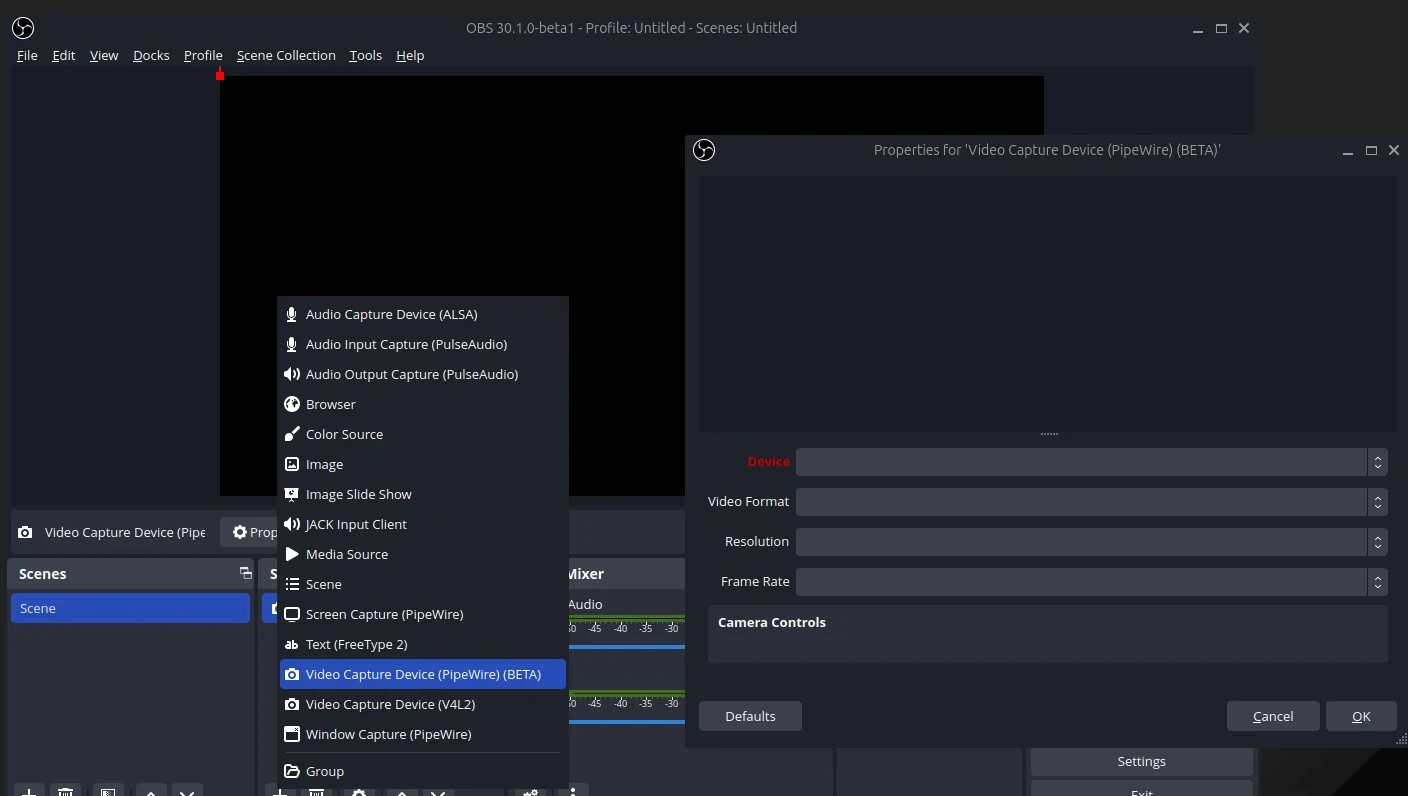Click the OBS logo in Properties title bar
The height and width of the screenshot is (796, 1408).
pyautogui.click(x=704, y=150)
